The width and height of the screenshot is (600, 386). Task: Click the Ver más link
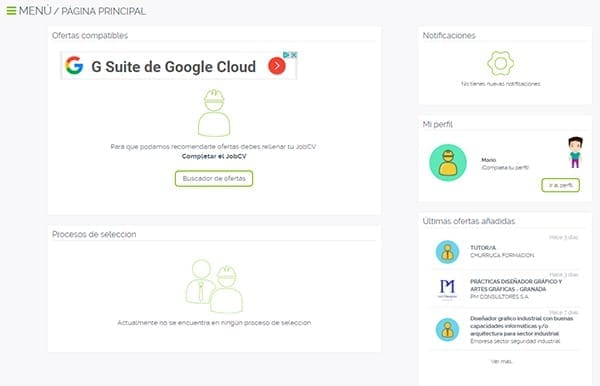click(501, 362)
